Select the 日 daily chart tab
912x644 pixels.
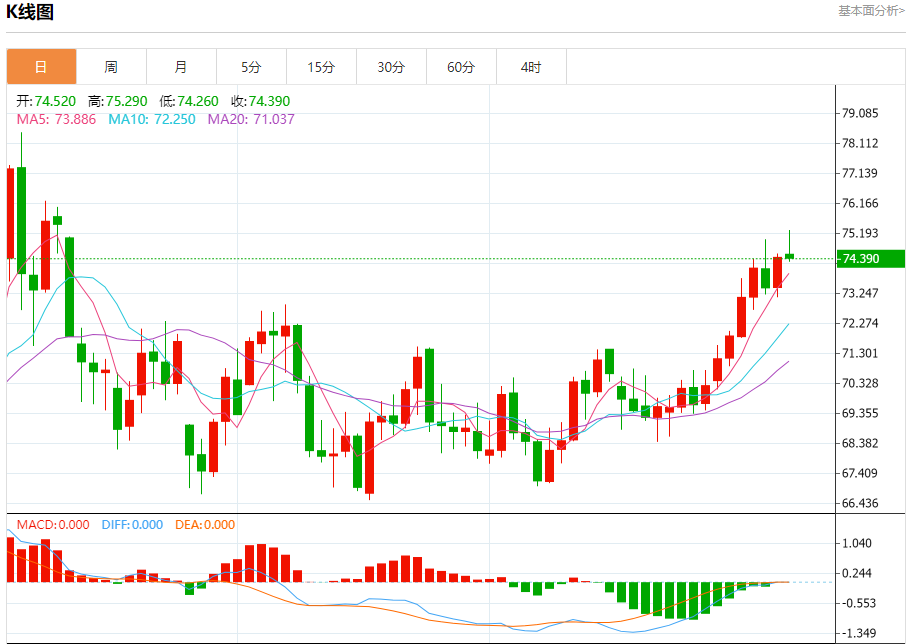pos(41,67)
